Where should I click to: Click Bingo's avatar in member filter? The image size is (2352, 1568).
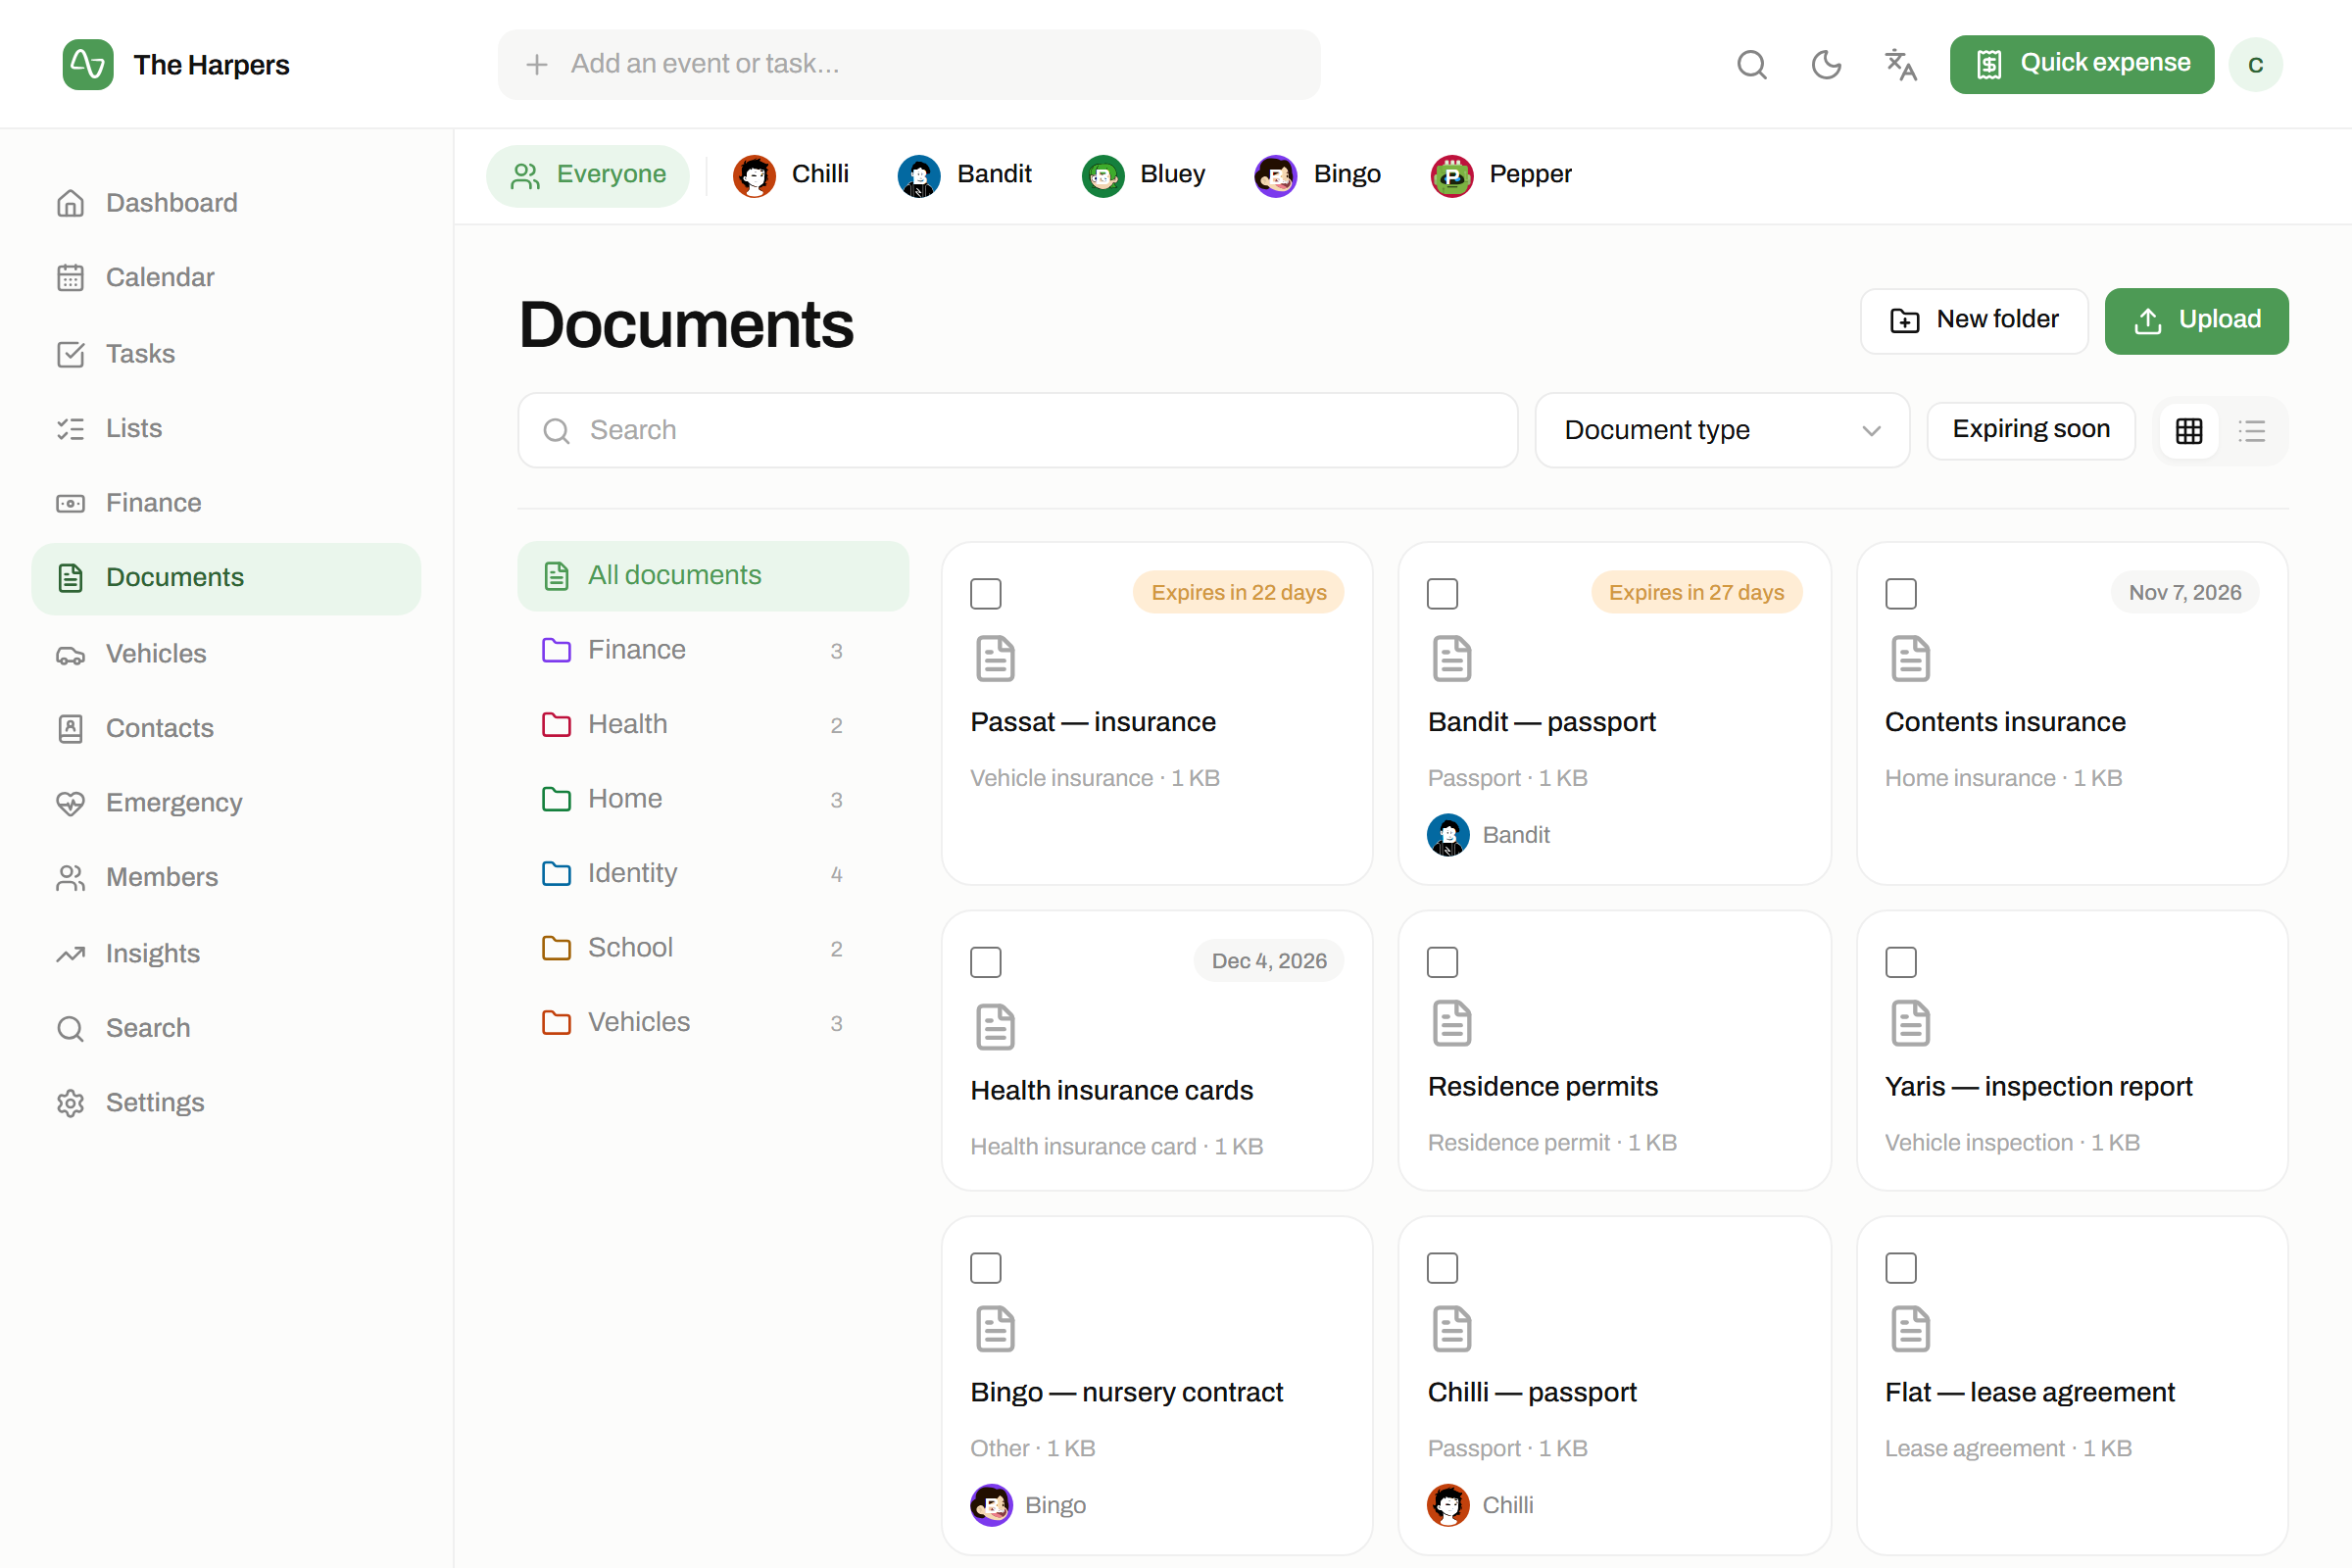1276,176
